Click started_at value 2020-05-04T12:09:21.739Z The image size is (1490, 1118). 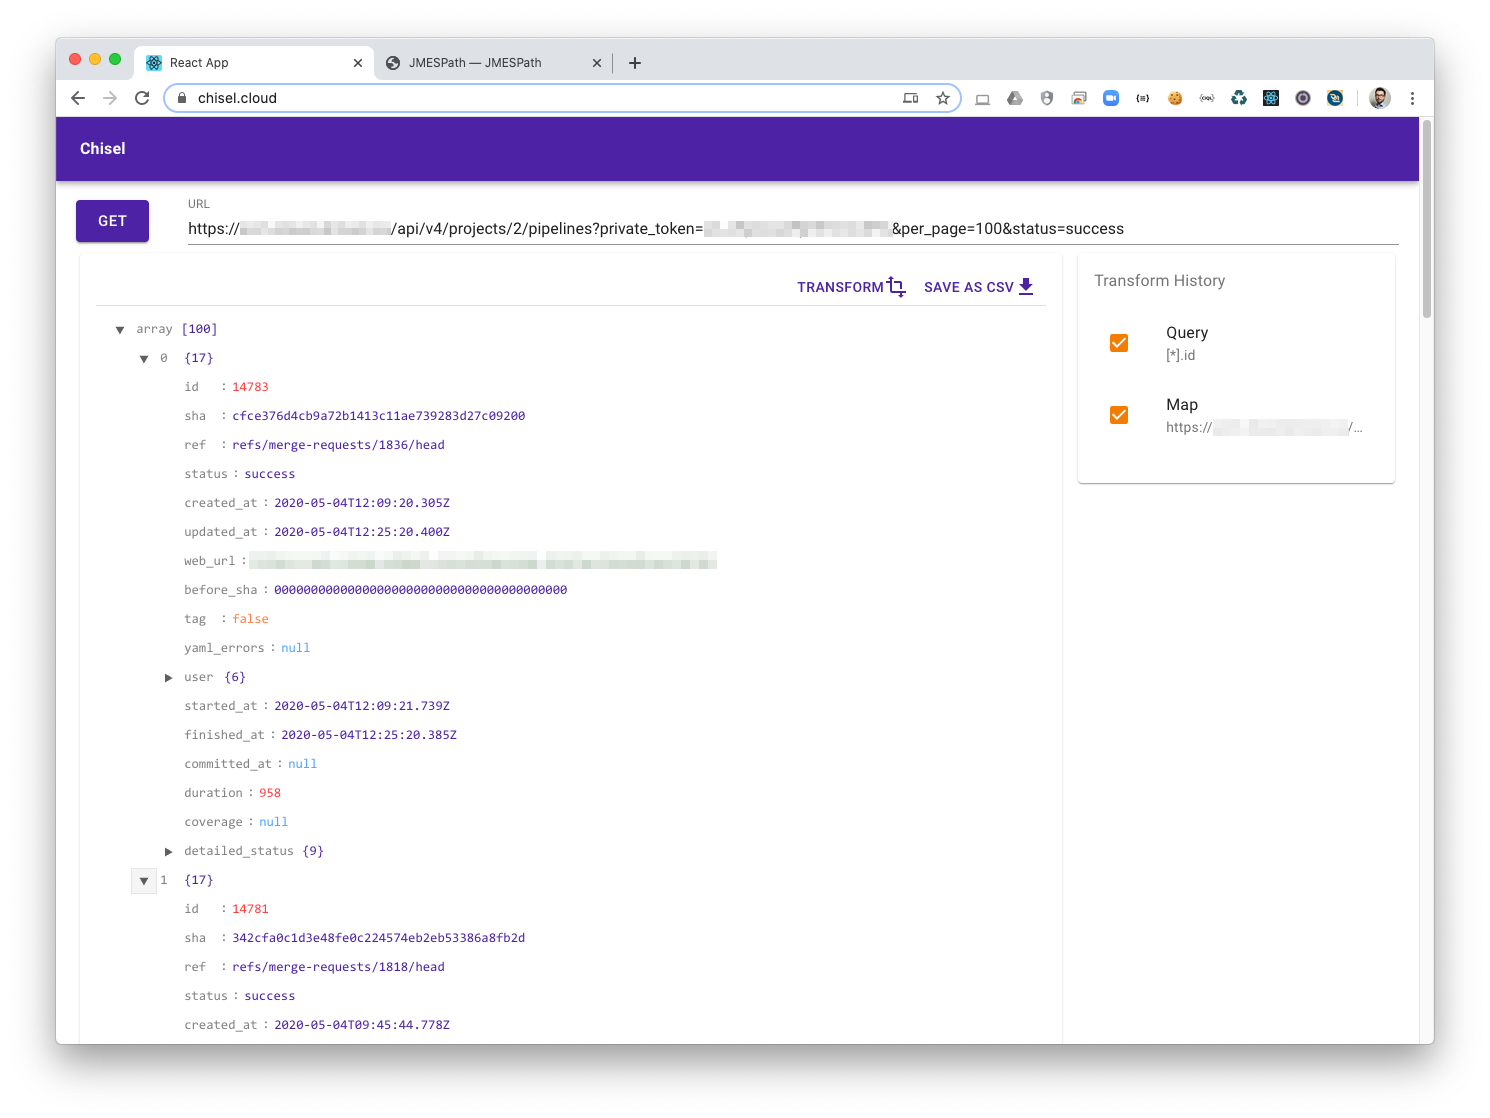(x=362, y=706)
